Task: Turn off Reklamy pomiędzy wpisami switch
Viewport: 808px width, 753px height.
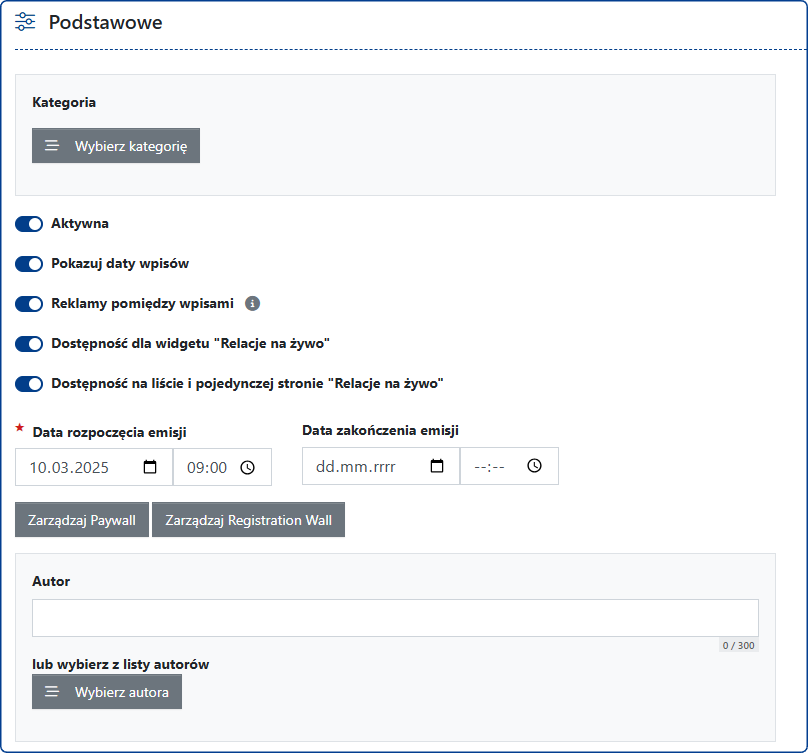Action: [29, 304]
